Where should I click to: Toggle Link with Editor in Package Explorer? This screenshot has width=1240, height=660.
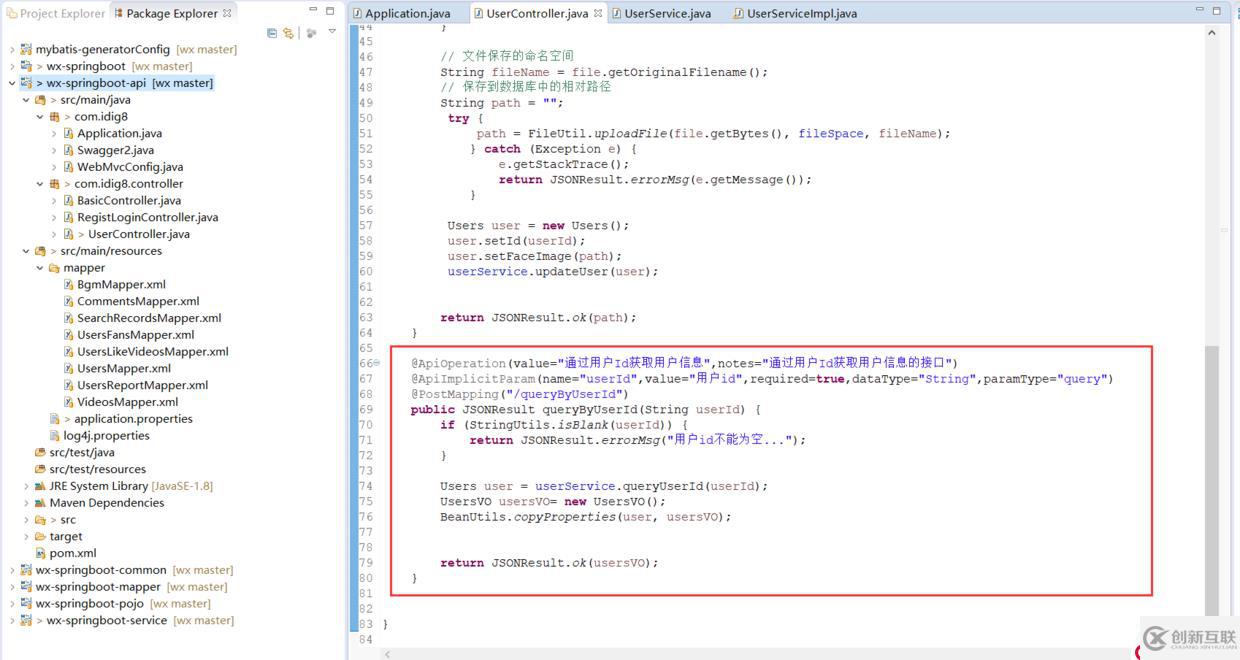pos(288,33)
